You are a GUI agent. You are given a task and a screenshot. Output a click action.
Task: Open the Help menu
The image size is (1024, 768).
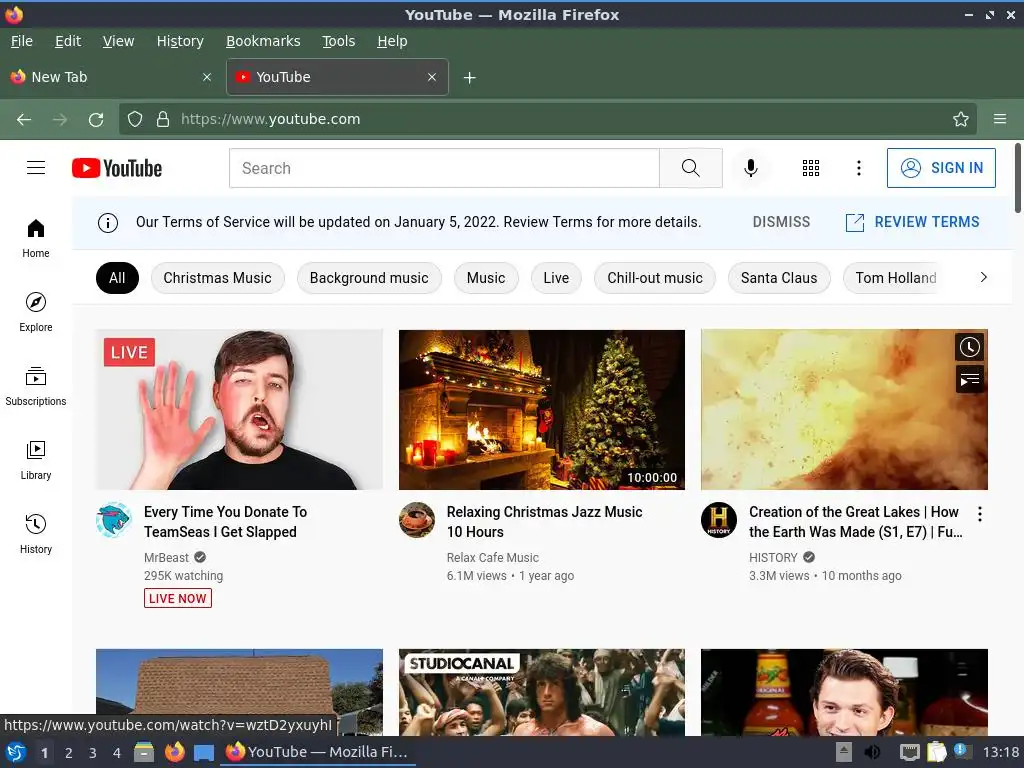pos(392,41)
